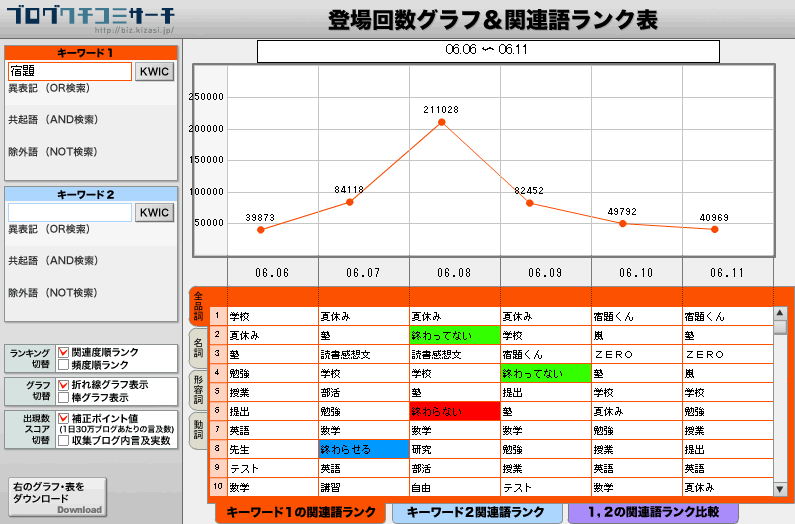This screenshot has width=795, height=524.
Task: Click the ブログクチコミサーチ logo
Action: [89, 18]
